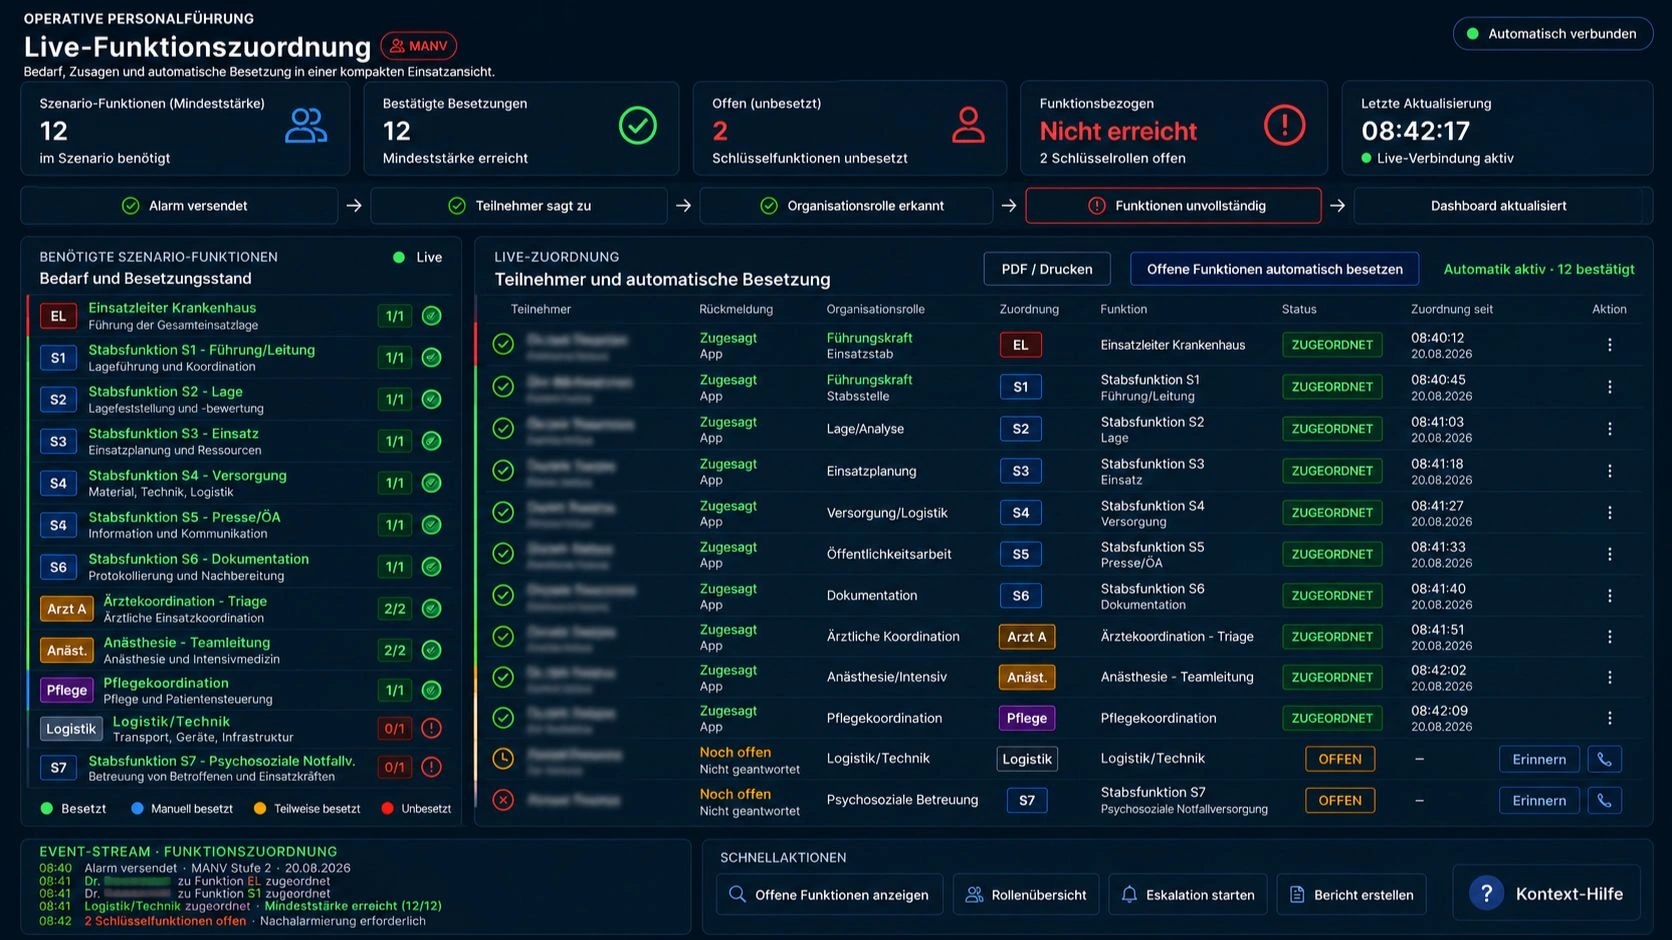Screen dimensions: 1672x940
Task: Click the phone icon in Logistik/Technik row
Action: (1604, 759)
